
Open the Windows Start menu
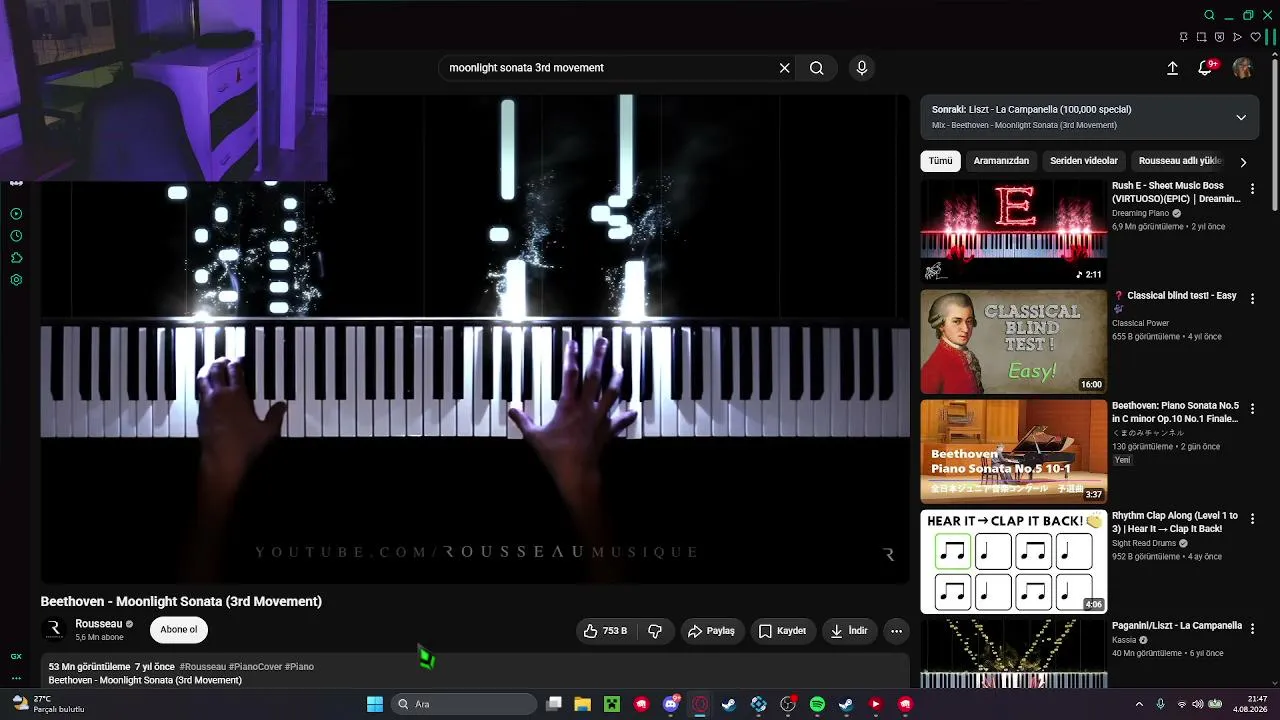coord(375,704)
